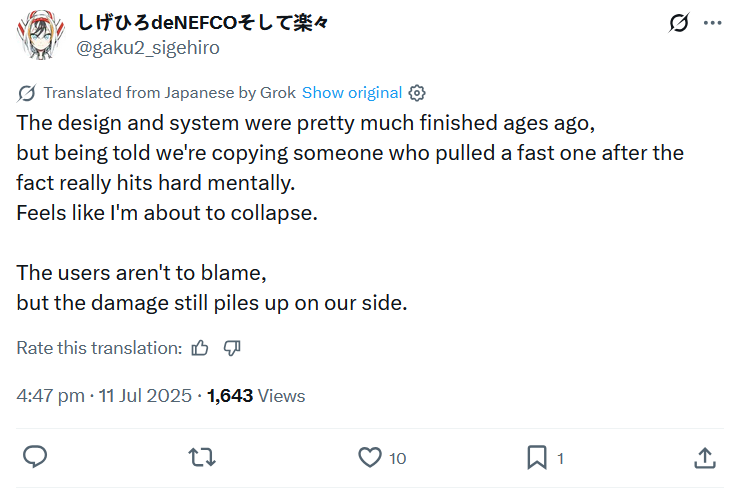Open display name しげひろdeNEFCOそして楽々
The width and height of the screenshot is (741, 491).
click(x=202, y=23)
